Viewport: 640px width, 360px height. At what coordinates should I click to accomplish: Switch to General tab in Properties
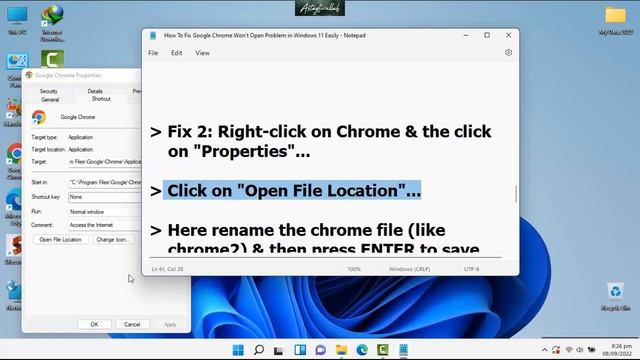50,100
